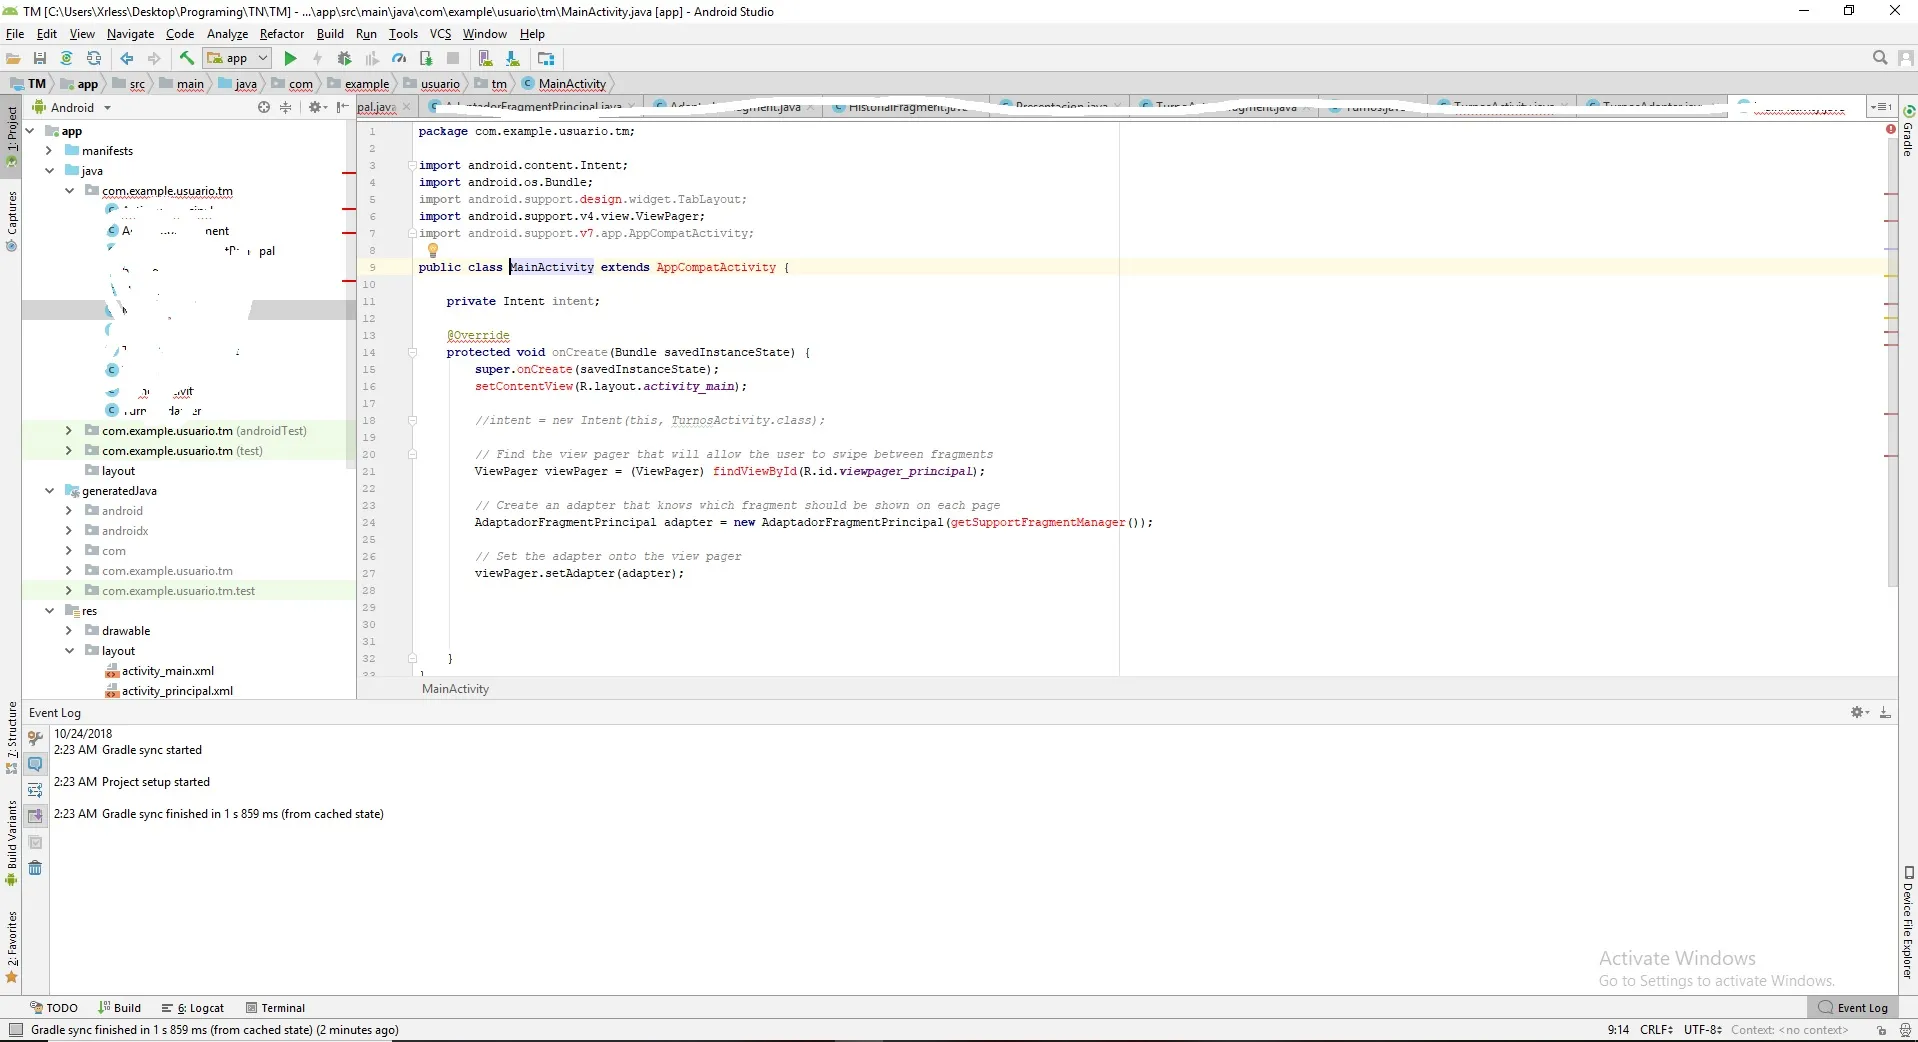Click the Event Log button in the bottom bar
1918x1042 pixels.
tap(1854, 1008)
